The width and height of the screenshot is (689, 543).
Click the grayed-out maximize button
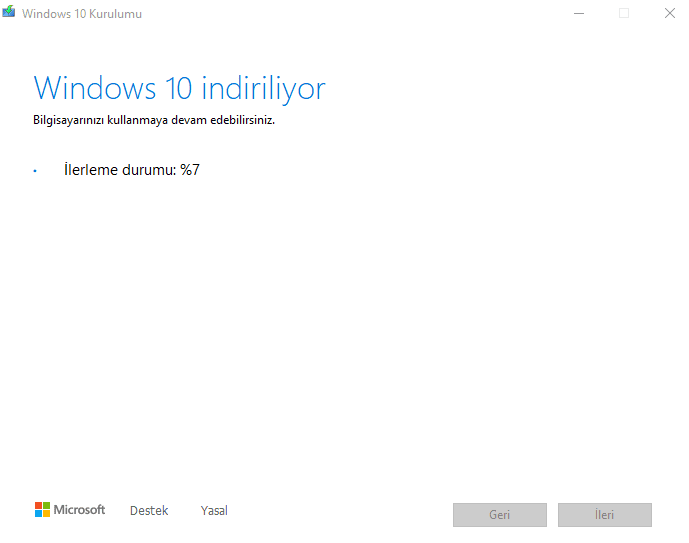pyautogui.click(x=624, y=13)
